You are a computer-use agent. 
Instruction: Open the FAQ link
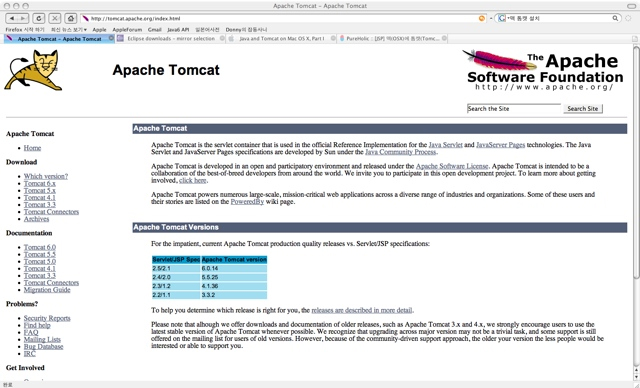click(x=31, y=332)
